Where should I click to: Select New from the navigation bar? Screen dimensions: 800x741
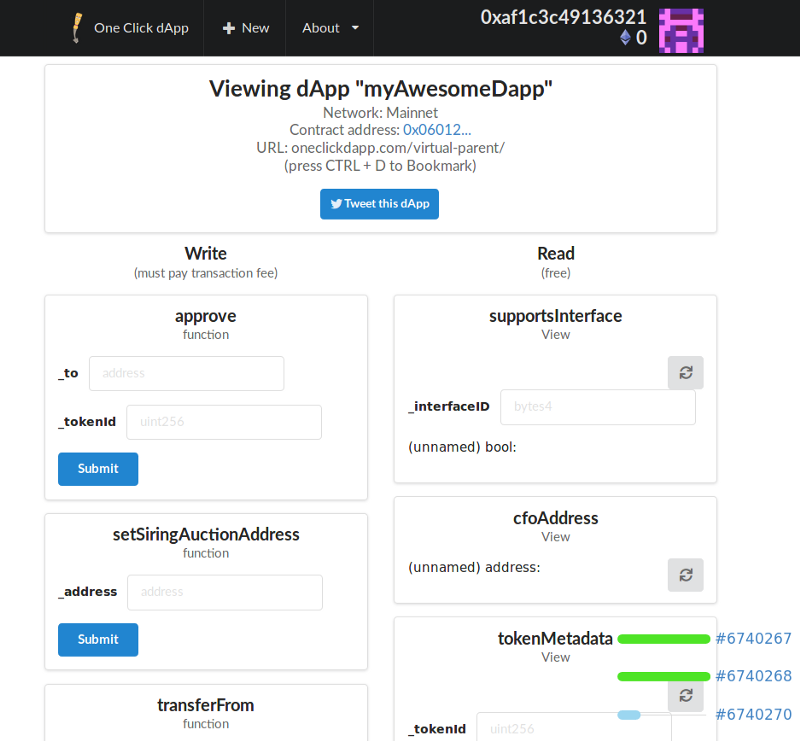pos(245,28)
